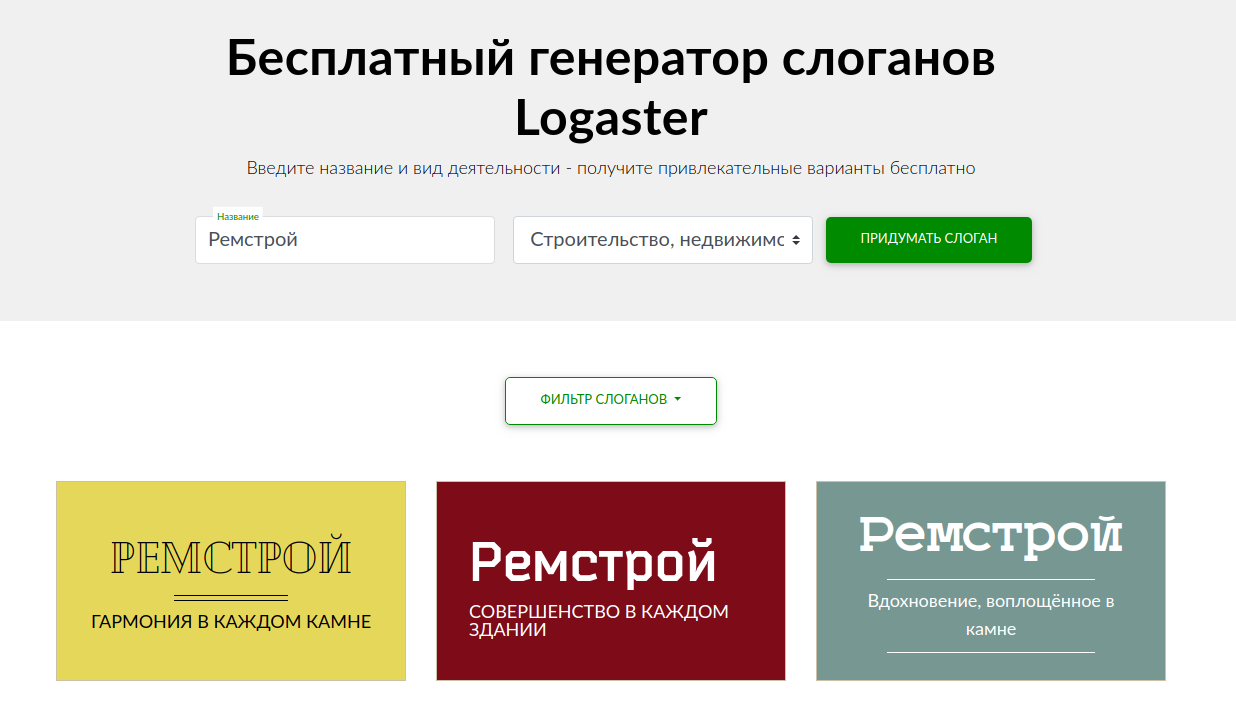Click the outlined "РЕМСТРОЙ" logo on yellow card
Image resolution: width=1236 pixels, height=702 pixels.
click(231, 558)
